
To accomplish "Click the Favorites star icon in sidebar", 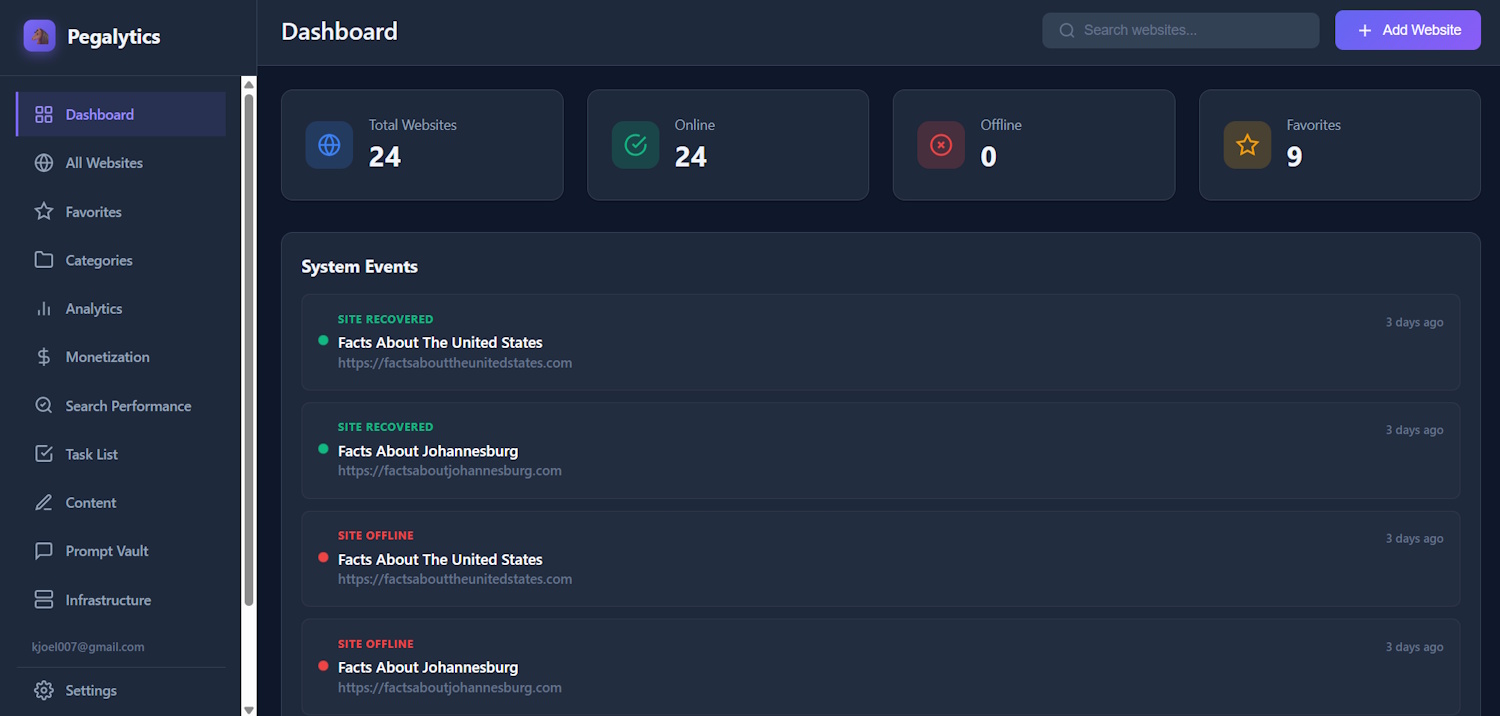I will pos(44,211).
